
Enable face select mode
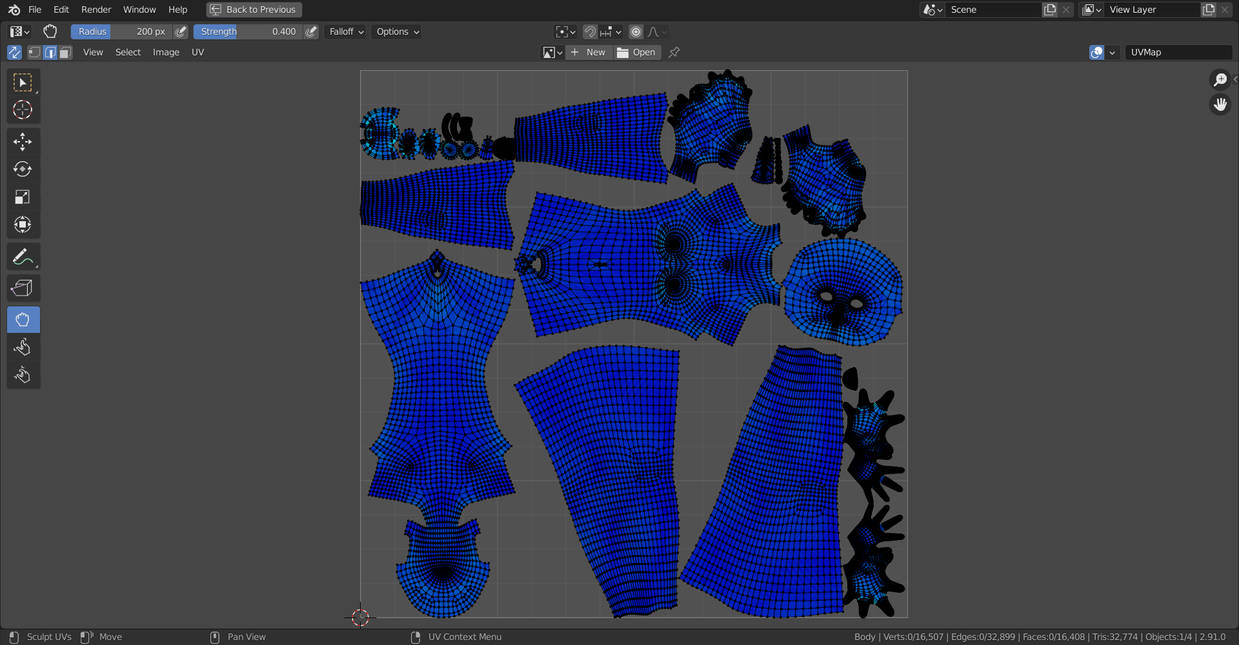coord(65,52)
